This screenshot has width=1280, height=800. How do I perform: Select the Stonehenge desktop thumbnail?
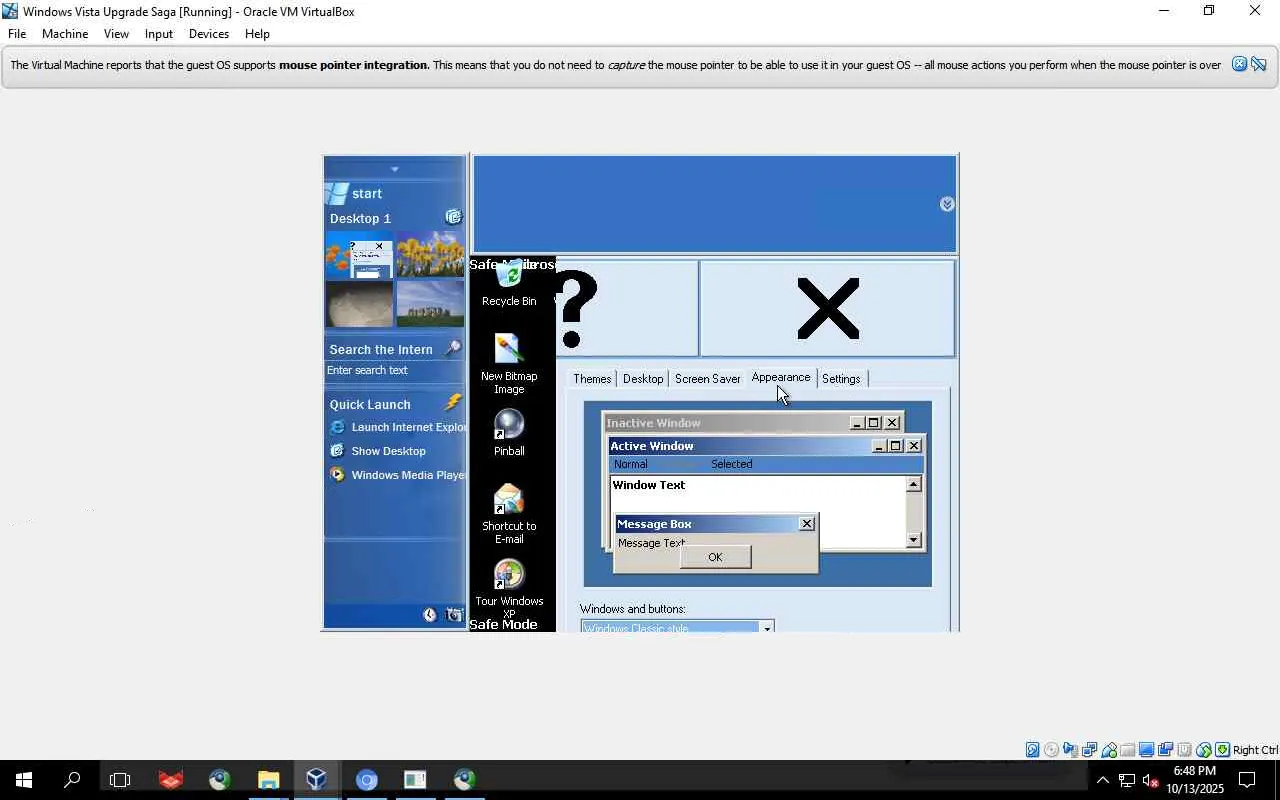[x=430, y=304]
